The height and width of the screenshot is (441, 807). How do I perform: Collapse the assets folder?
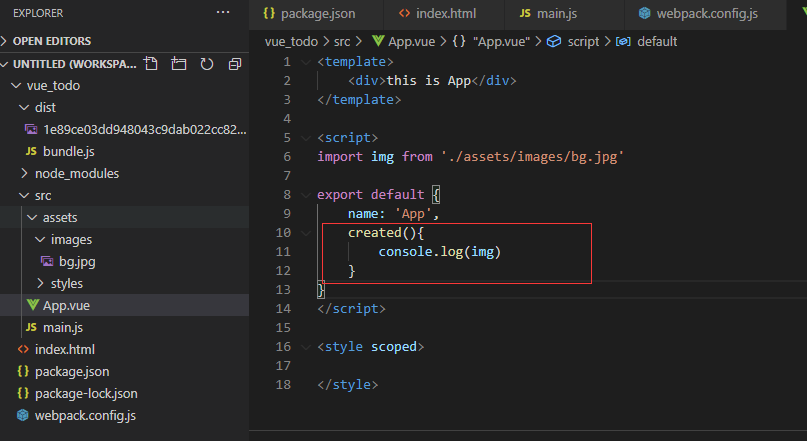point(32,218)
